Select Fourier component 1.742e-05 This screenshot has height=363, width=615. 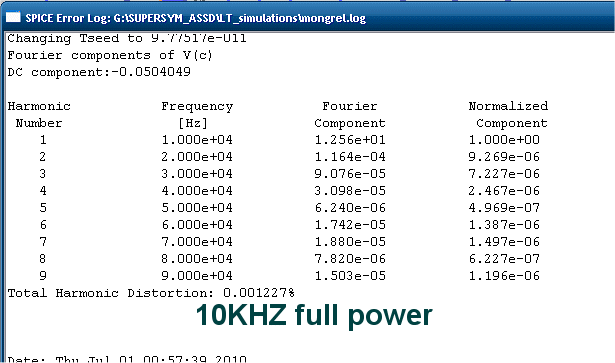tap(350, 225)
